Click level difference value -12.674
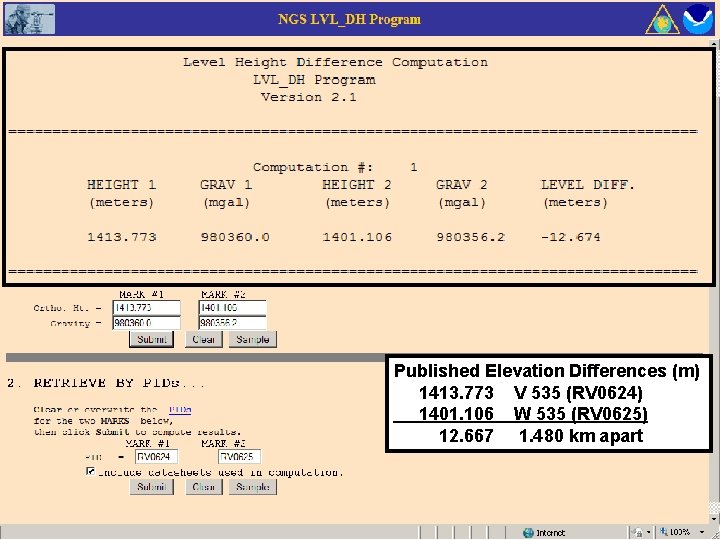This screenshot has width=720, height=540. pyautogui.click(x=571, y=237)
